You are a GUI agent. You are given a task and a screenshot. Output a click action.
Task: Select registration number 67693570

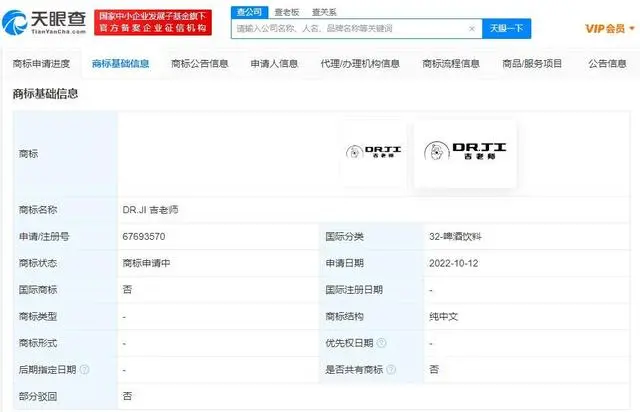[x=144, y=236]
